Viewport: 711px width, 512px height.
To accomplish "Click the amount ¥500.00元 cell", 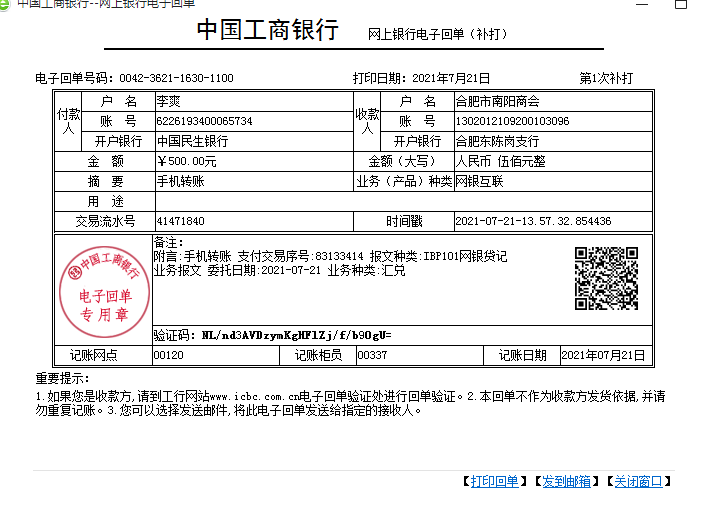I will coord(187,161).
